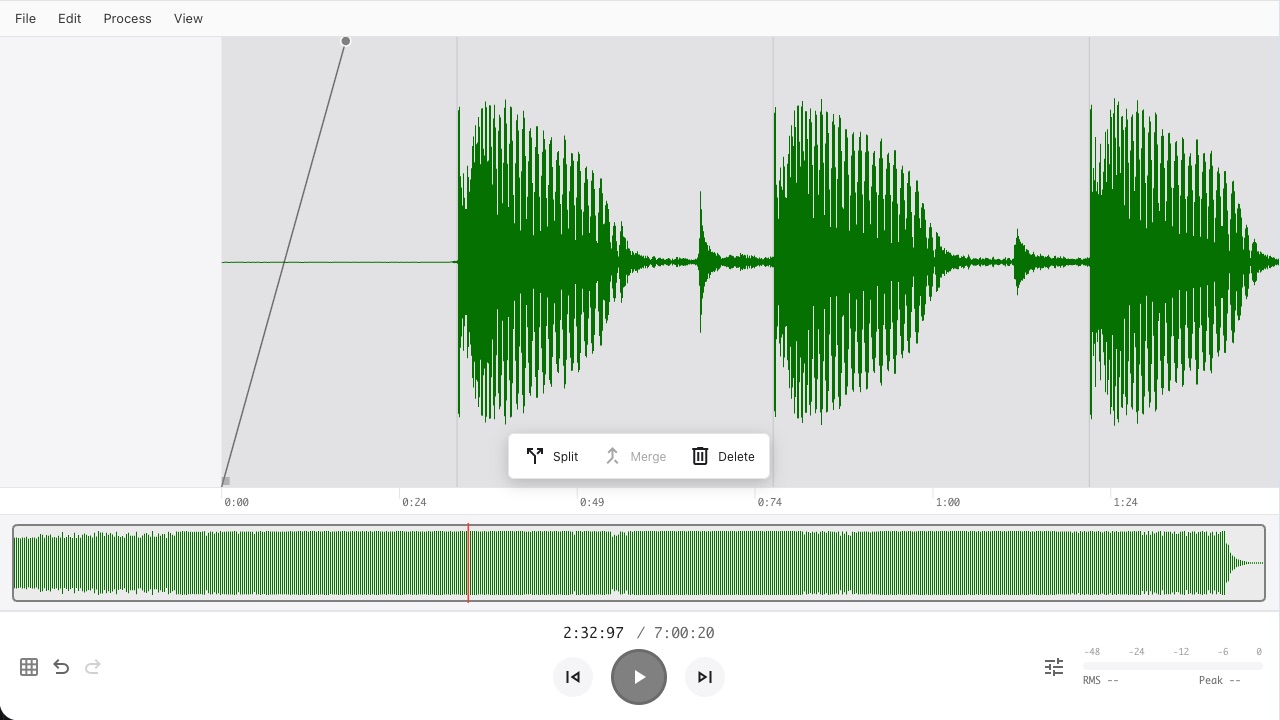Click the total duration 7:00:20 text
The width and height of the screenshot is (1280, 720).
[684, 633]
